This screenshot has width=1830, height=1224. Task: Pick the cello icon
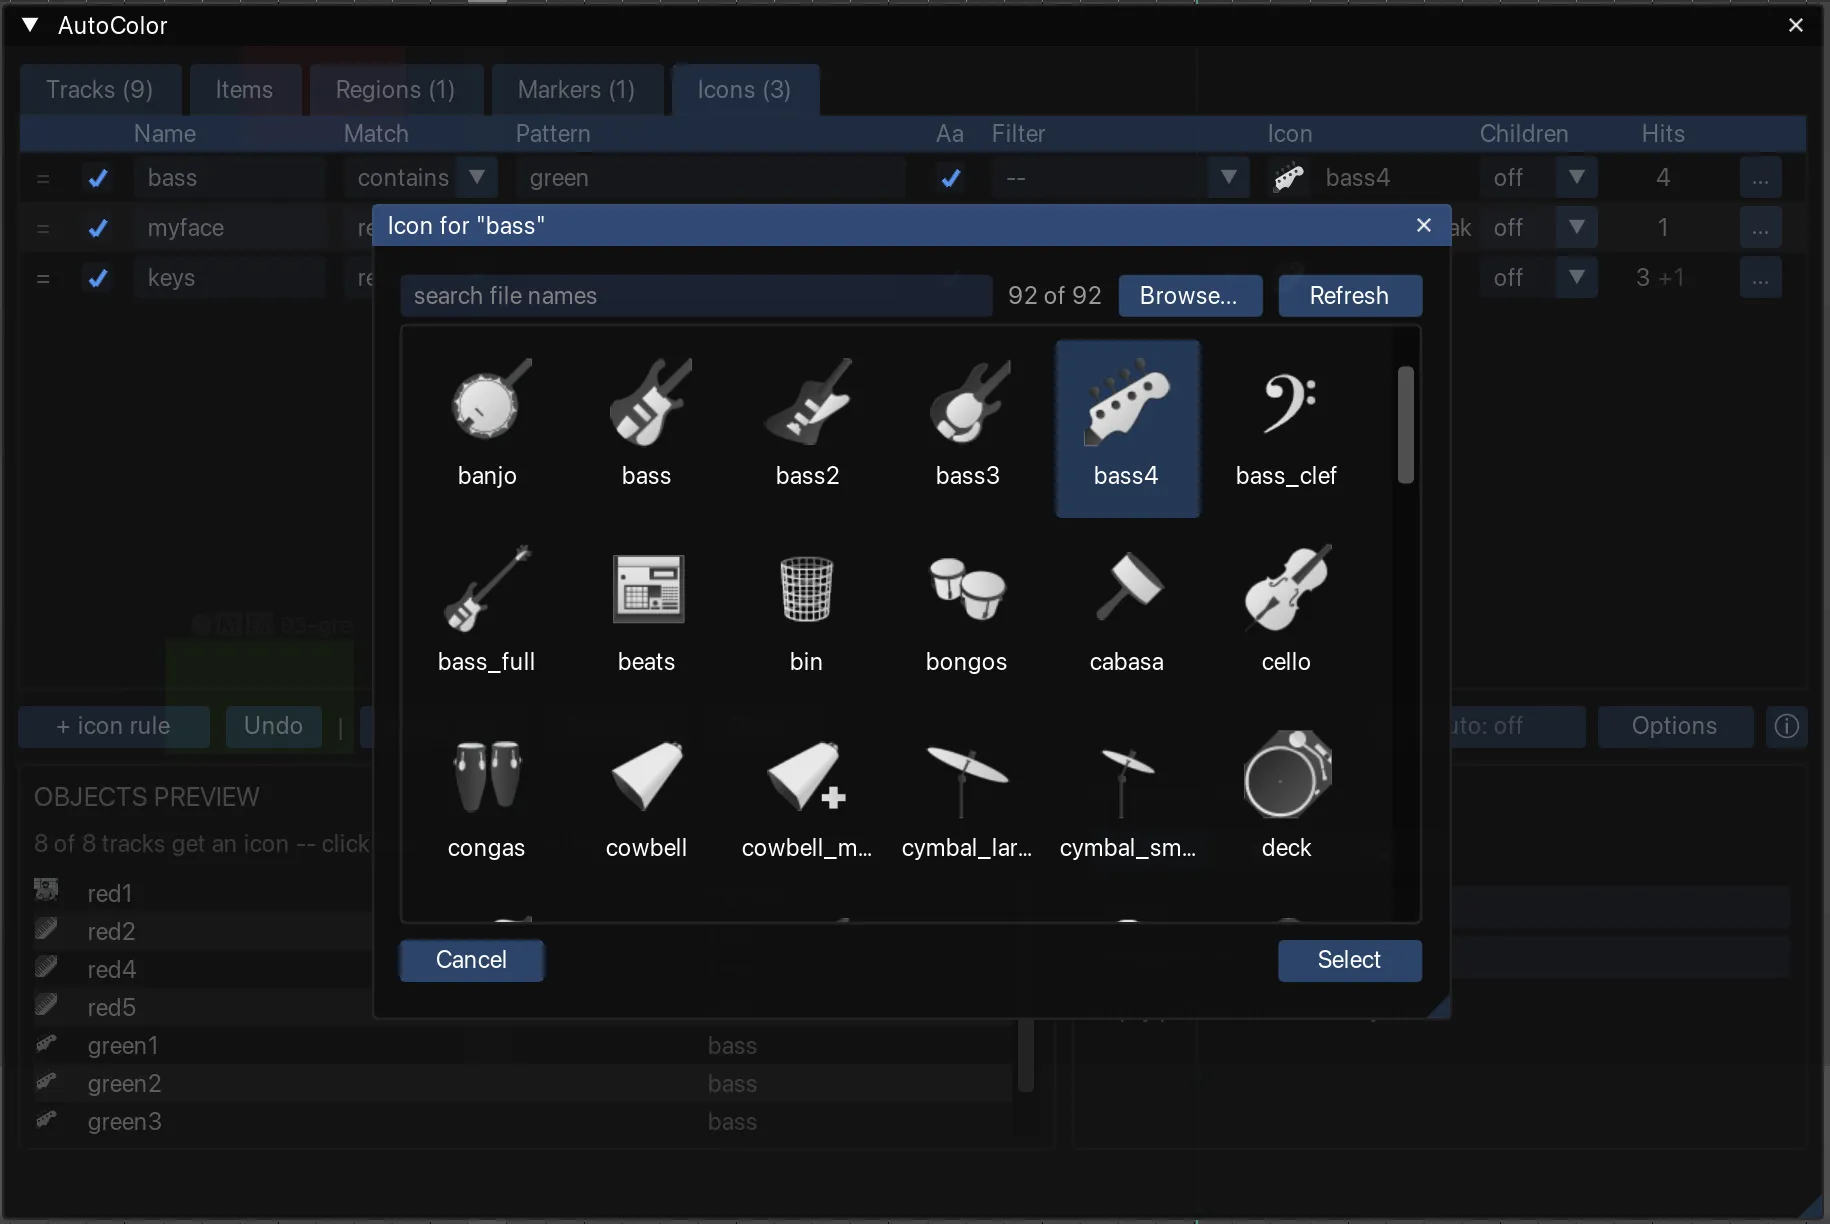pos(1287,613)
